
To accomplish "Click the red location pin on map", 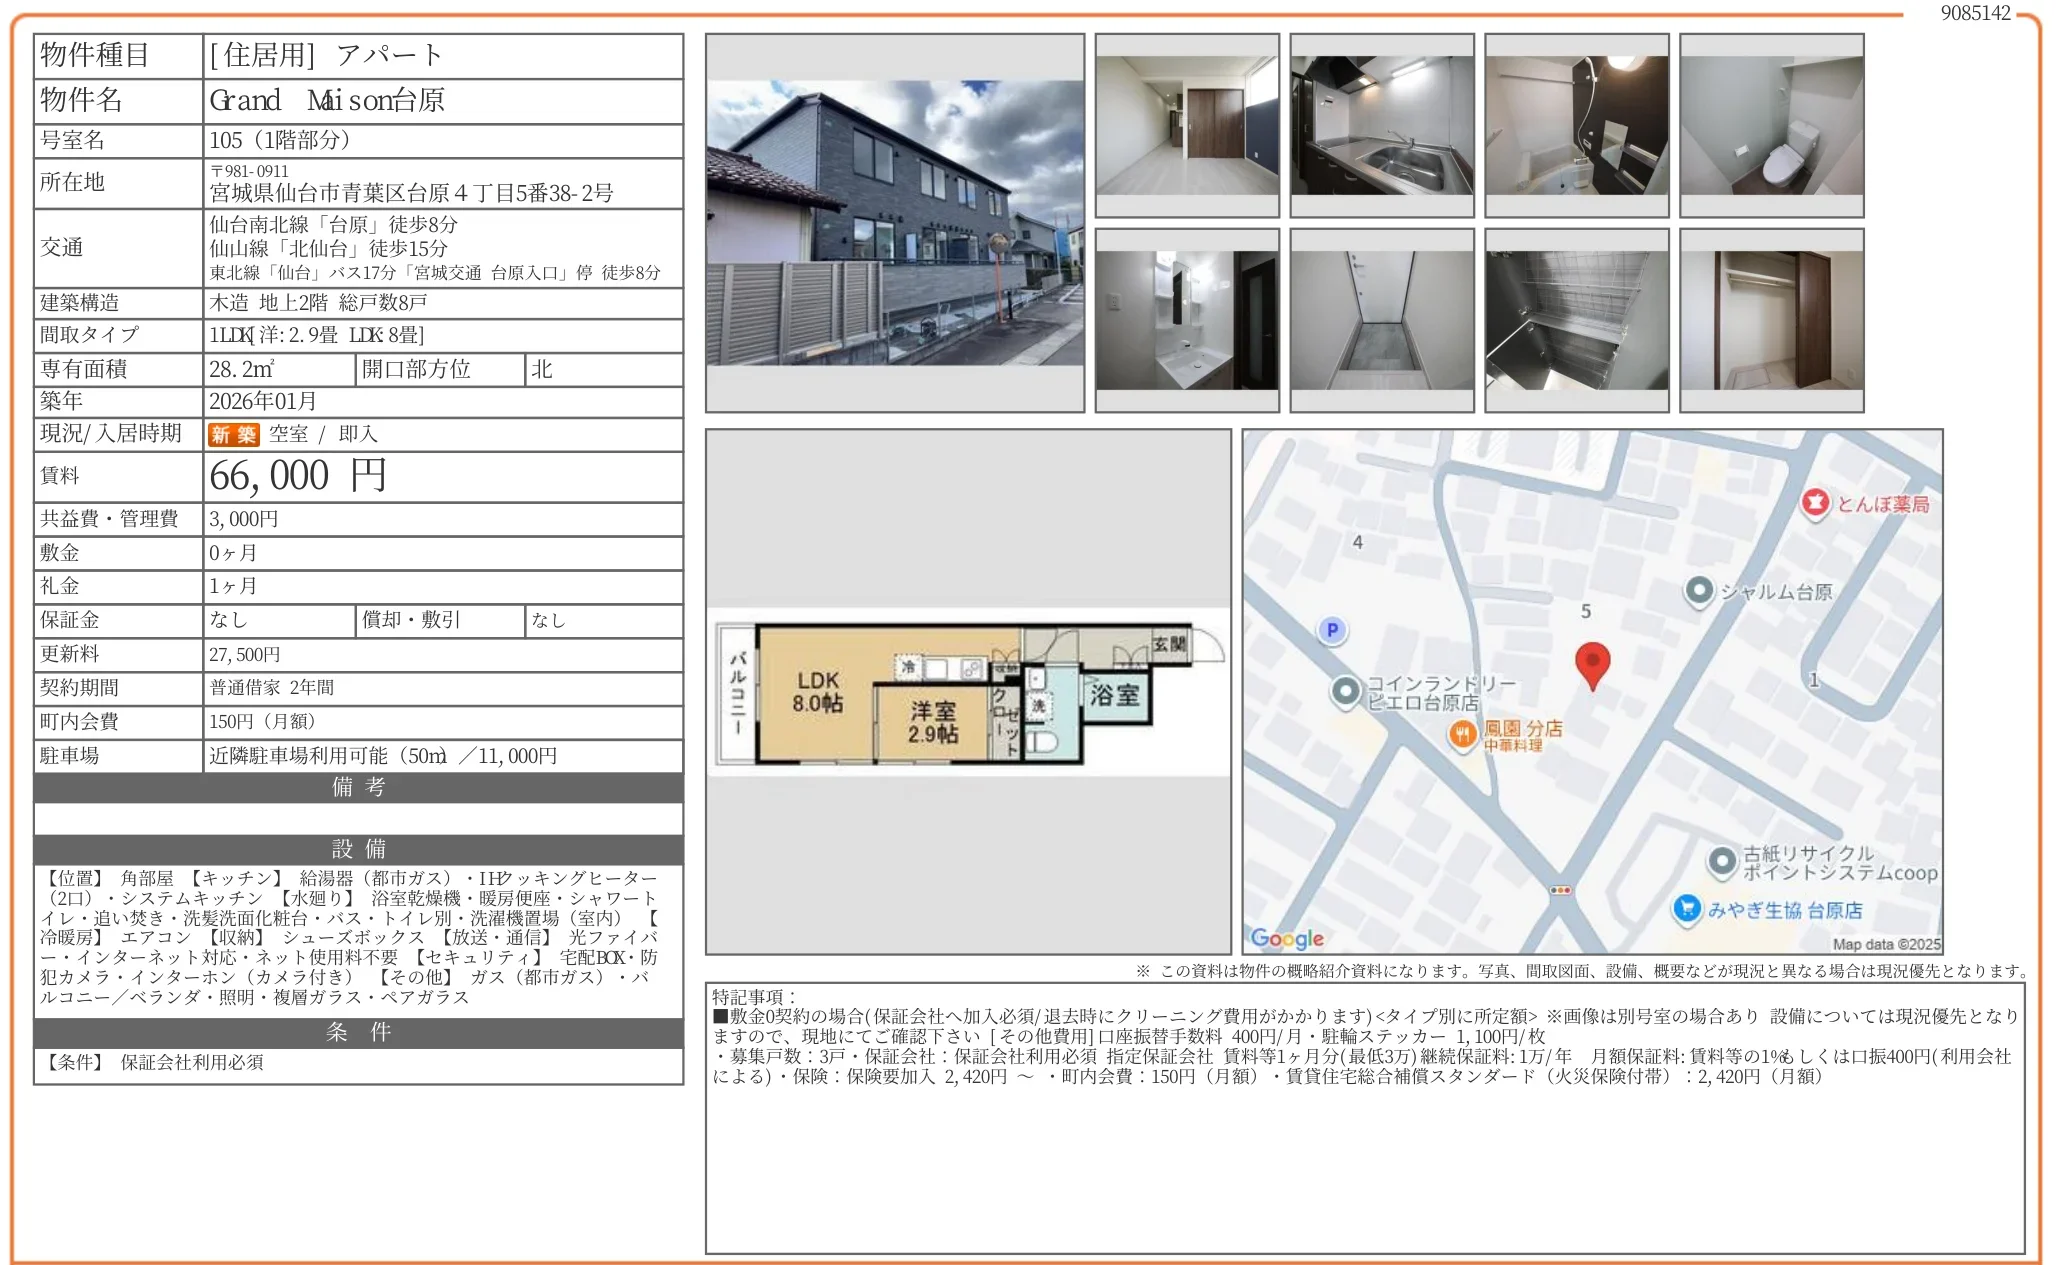I will [x=1592, y=663].
